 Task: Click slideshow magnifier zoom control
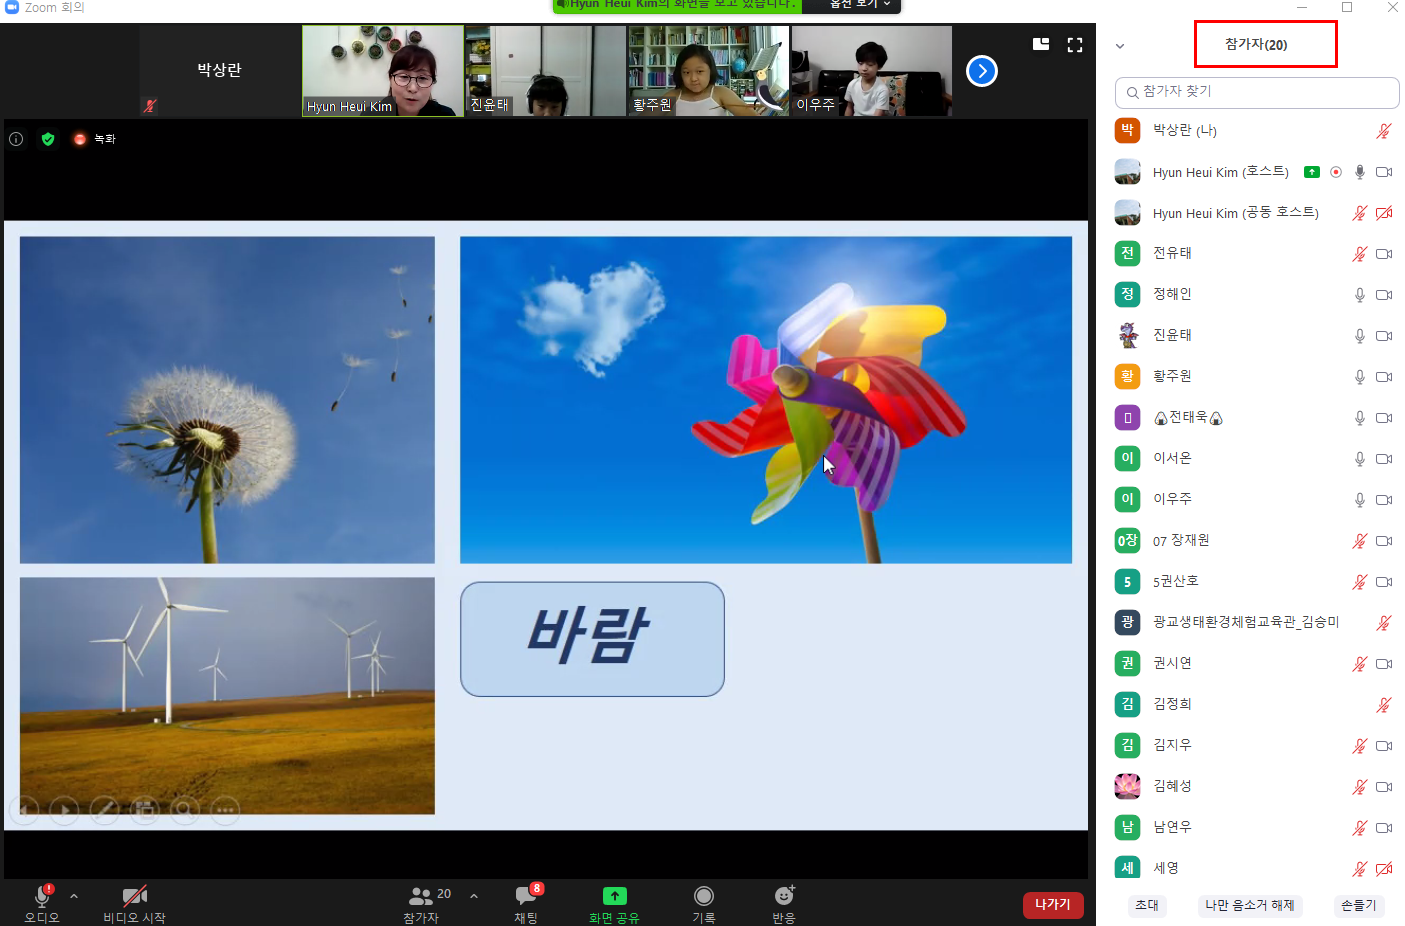(x=185, y=810)
